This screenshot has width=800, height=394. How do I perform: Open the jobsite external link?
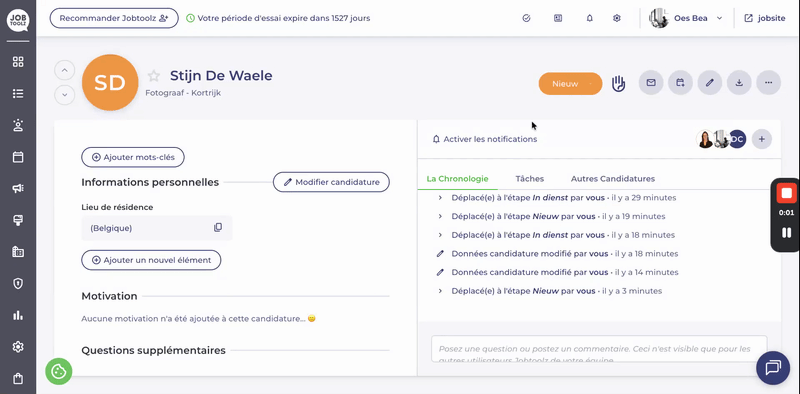pyautogui.click(x=765, y=18)
